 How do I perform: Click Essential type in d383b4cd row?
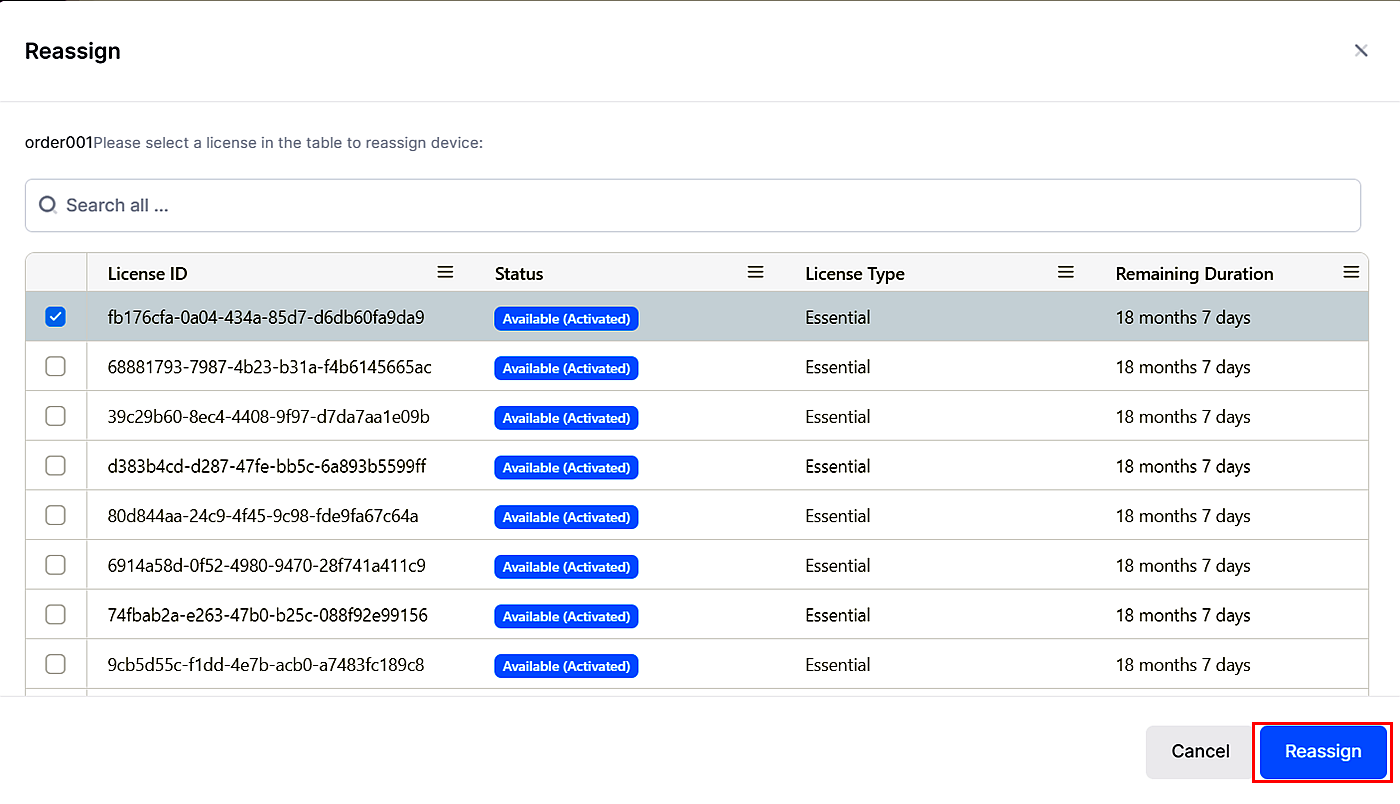point(838,466)
